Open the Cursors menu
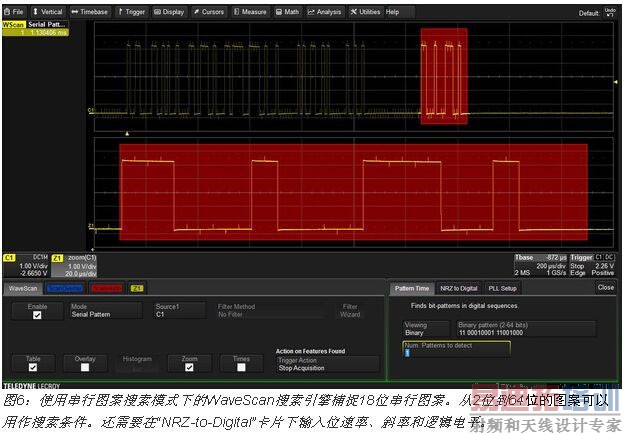Viewport: 624px width, 435px height. tap(209, 12)
